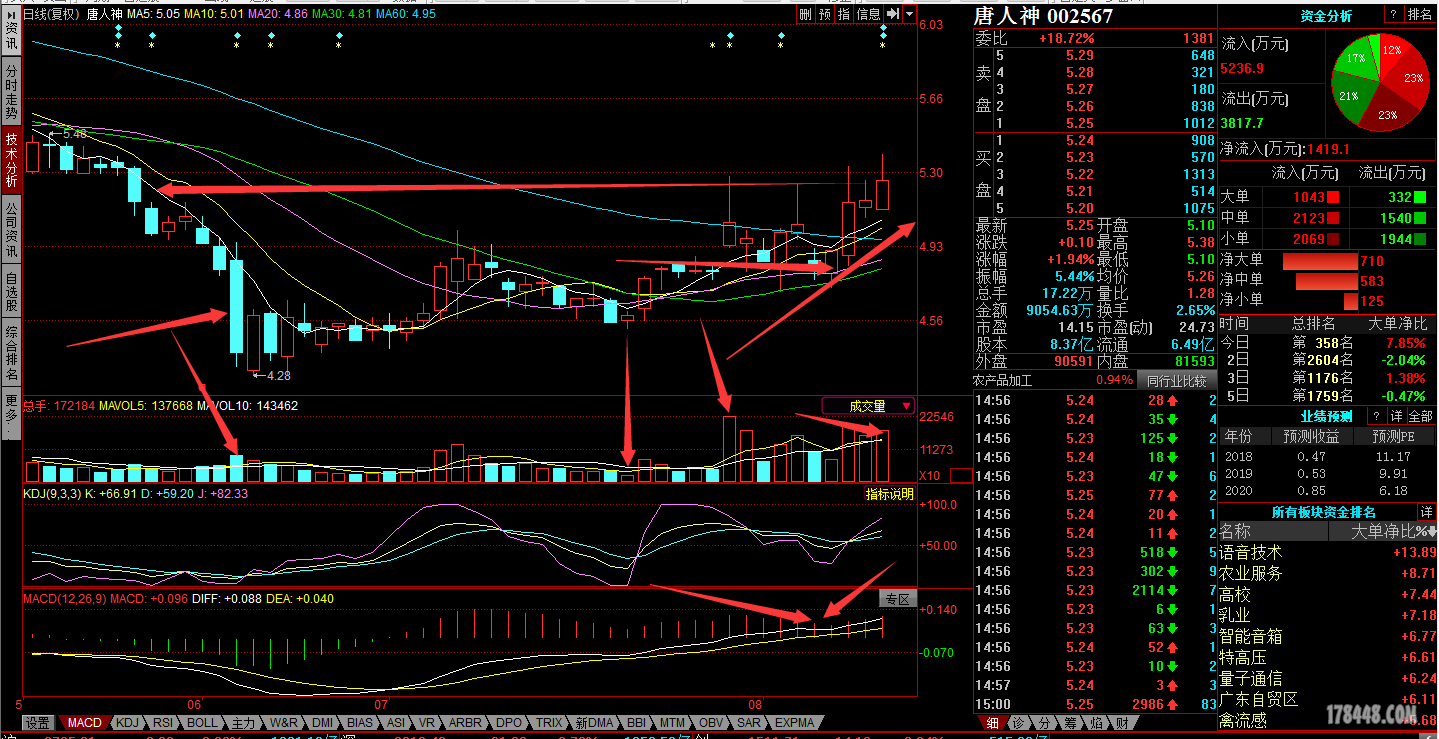Open the 成交量 volume dropdown
Image resolution: width=1439 pixels, height=739 pixels.
(x=868, y=406)
